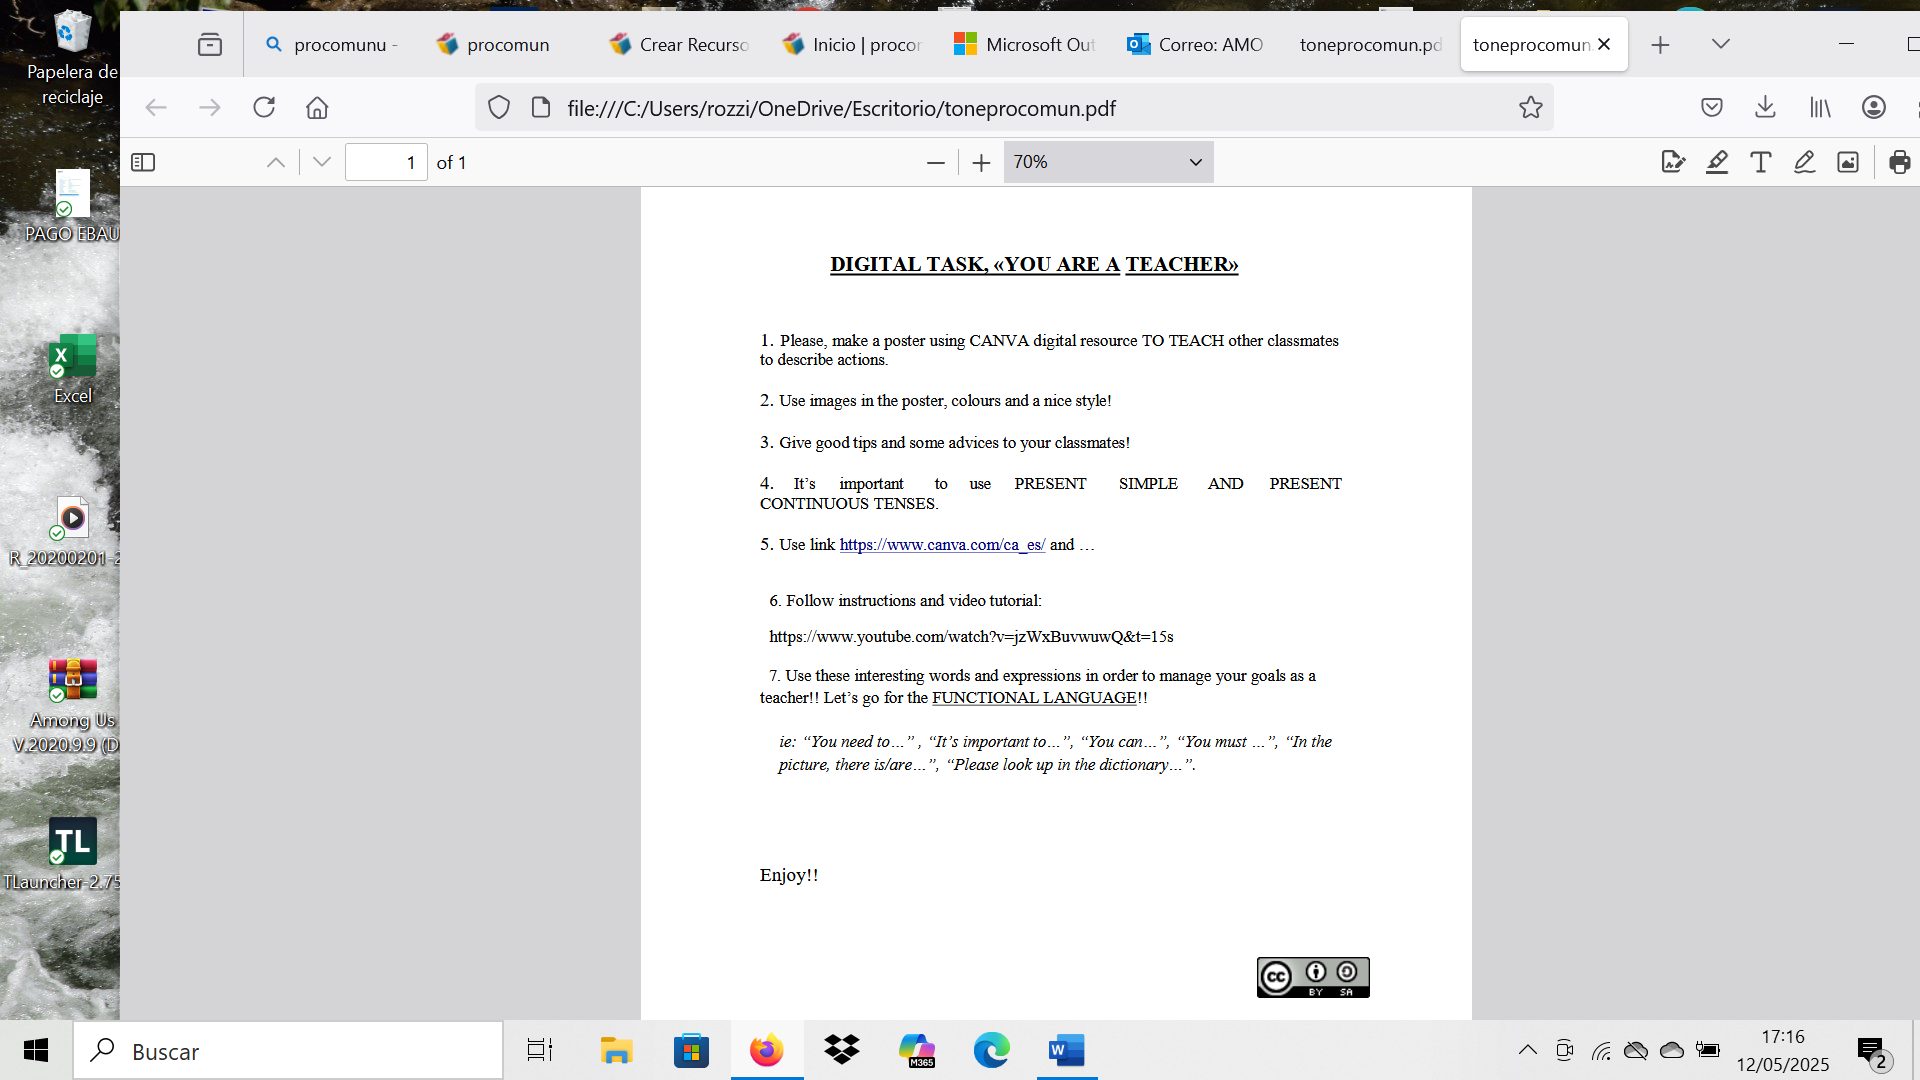Switch to Crear Recurso tab
1920x1080 pixels.
coord(680,45)
